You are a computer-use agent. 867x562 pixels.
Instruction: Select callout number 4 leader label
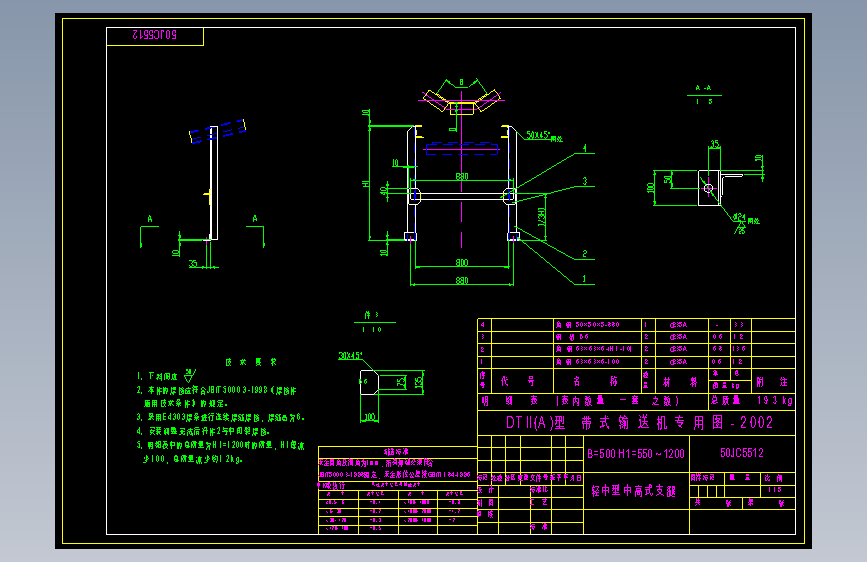pyautogui.click(x=584, y=148)
